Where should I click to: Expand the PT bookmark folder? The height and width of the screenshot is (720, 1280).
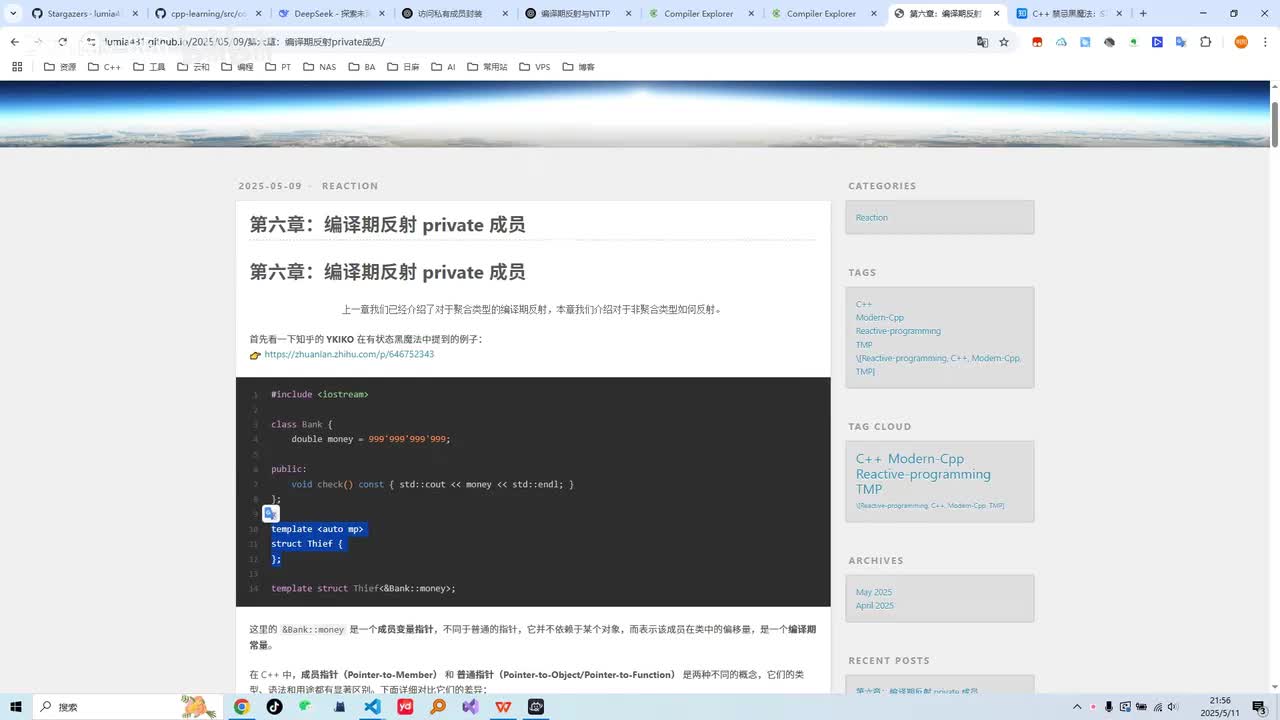point(277,67)
